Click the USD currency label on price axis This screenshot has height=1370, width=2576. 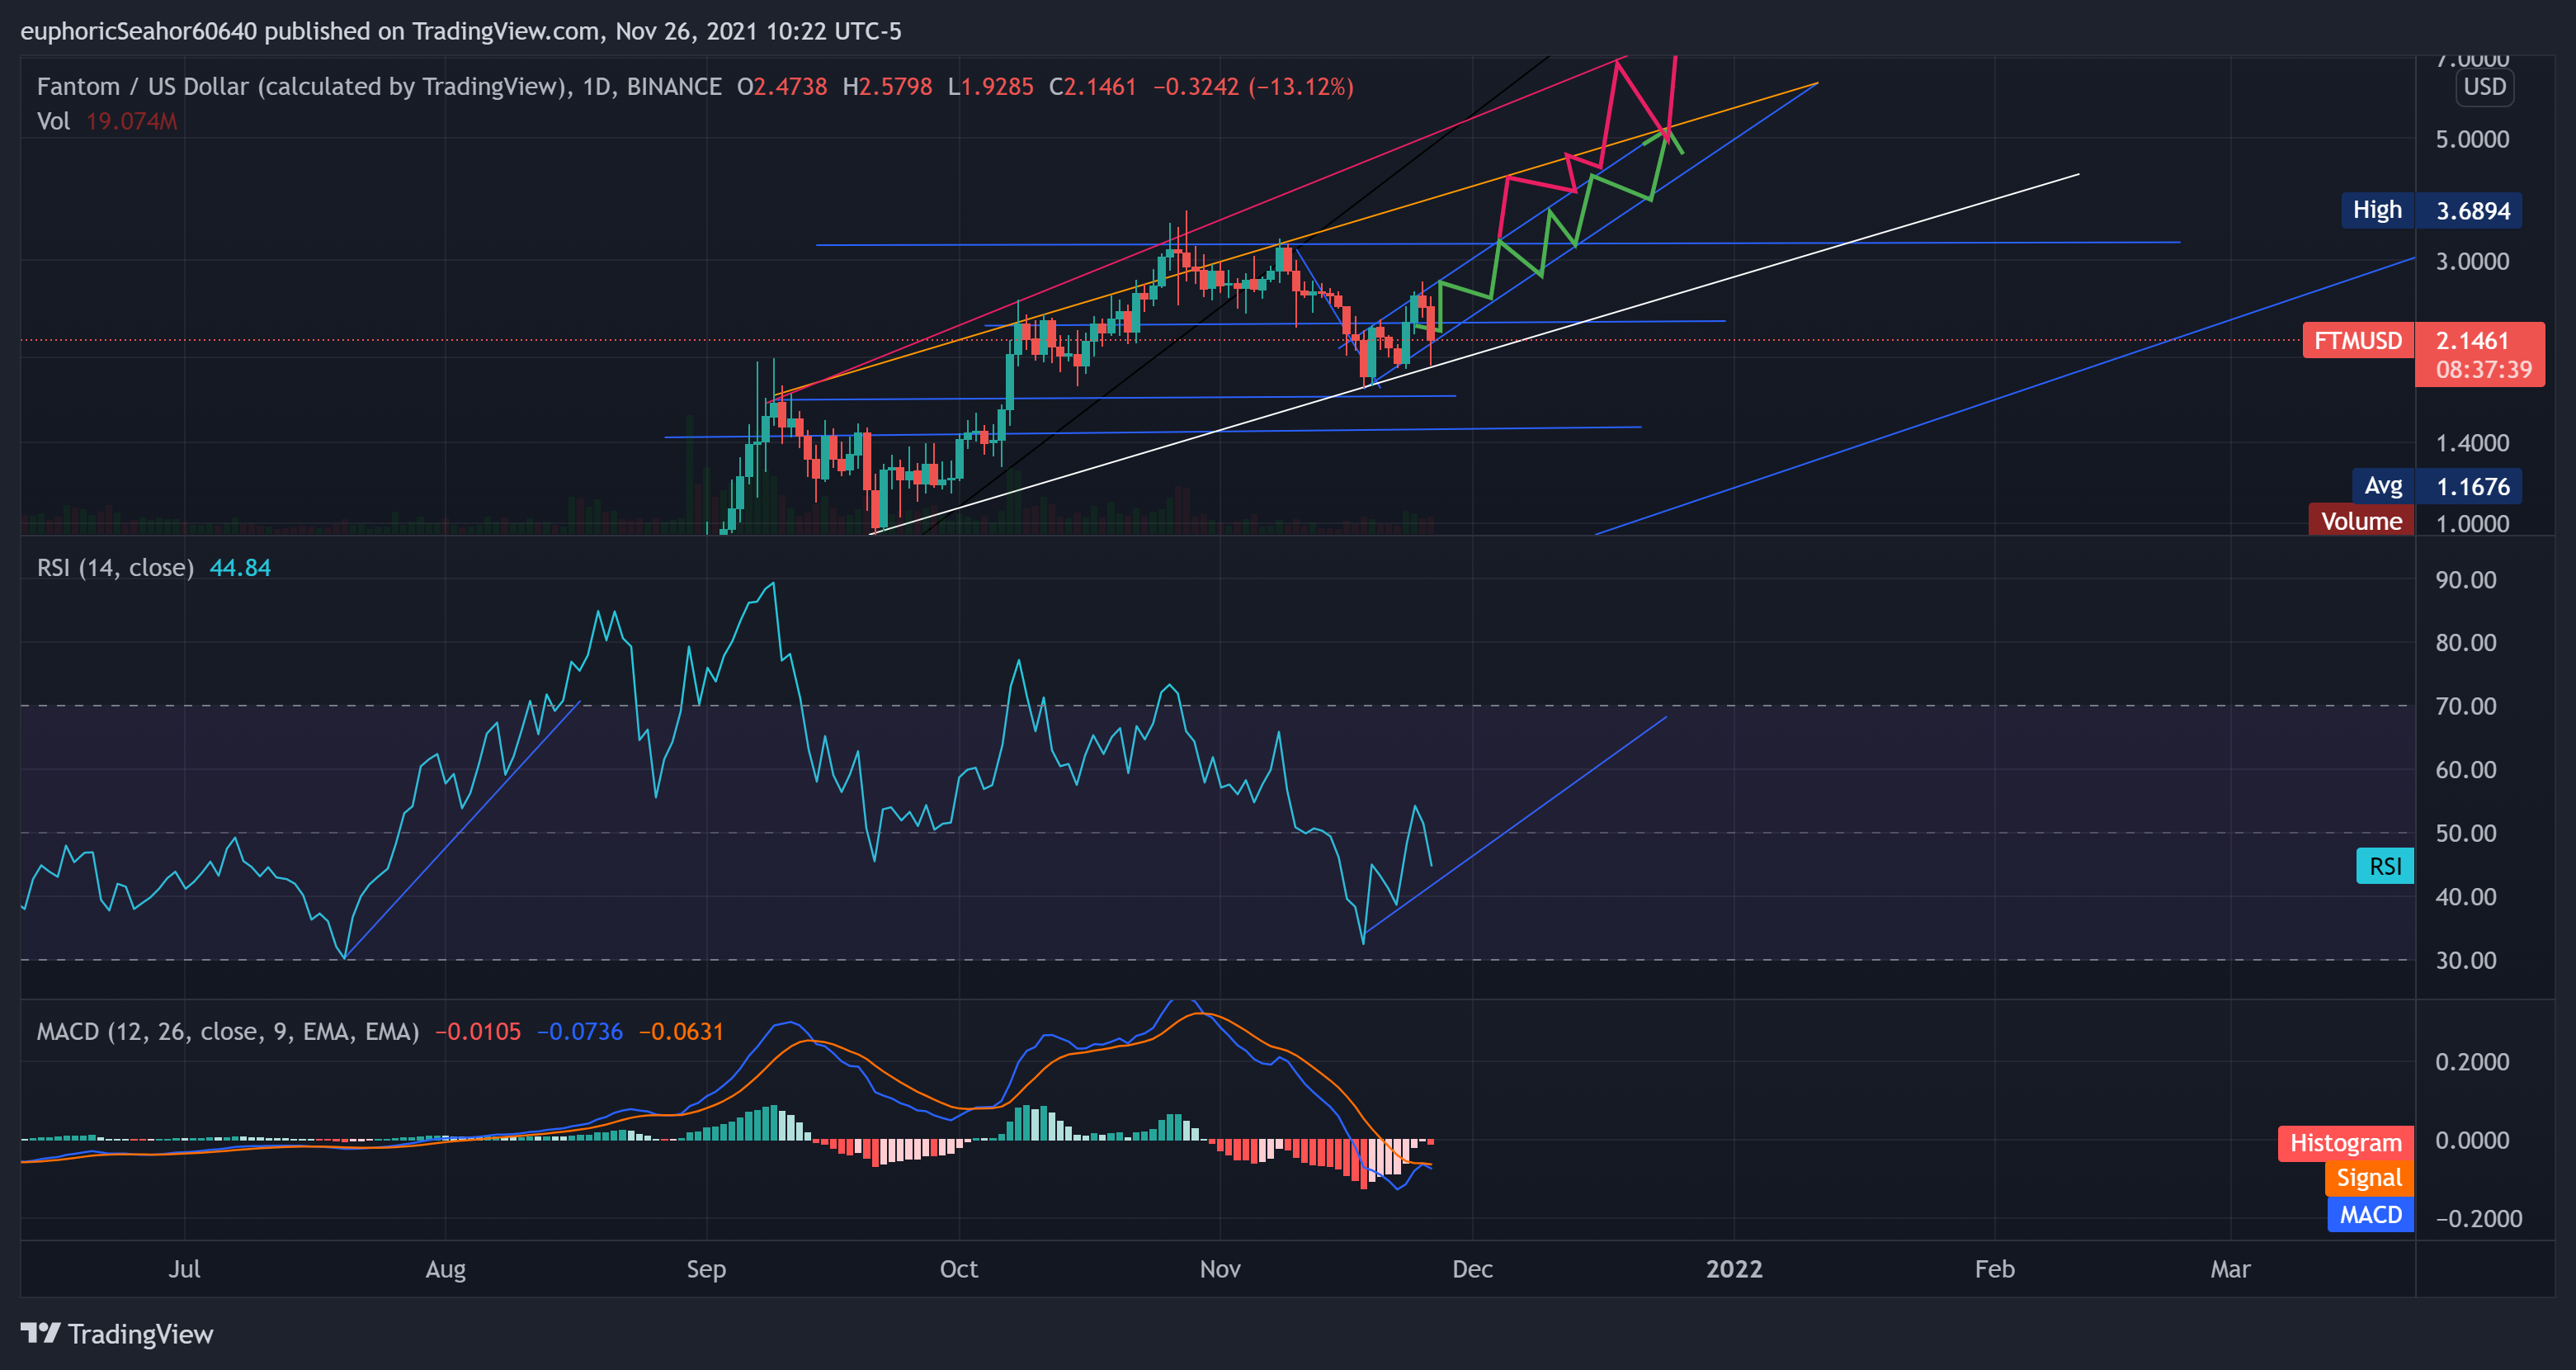[x=2484, y=87]
